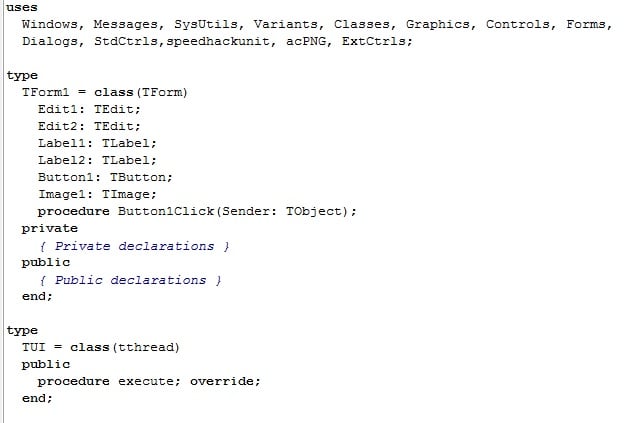Place cursor on 'speedhackunit' unit name
The height and width of the screenshot is (423, 625).
click(218, 41)
